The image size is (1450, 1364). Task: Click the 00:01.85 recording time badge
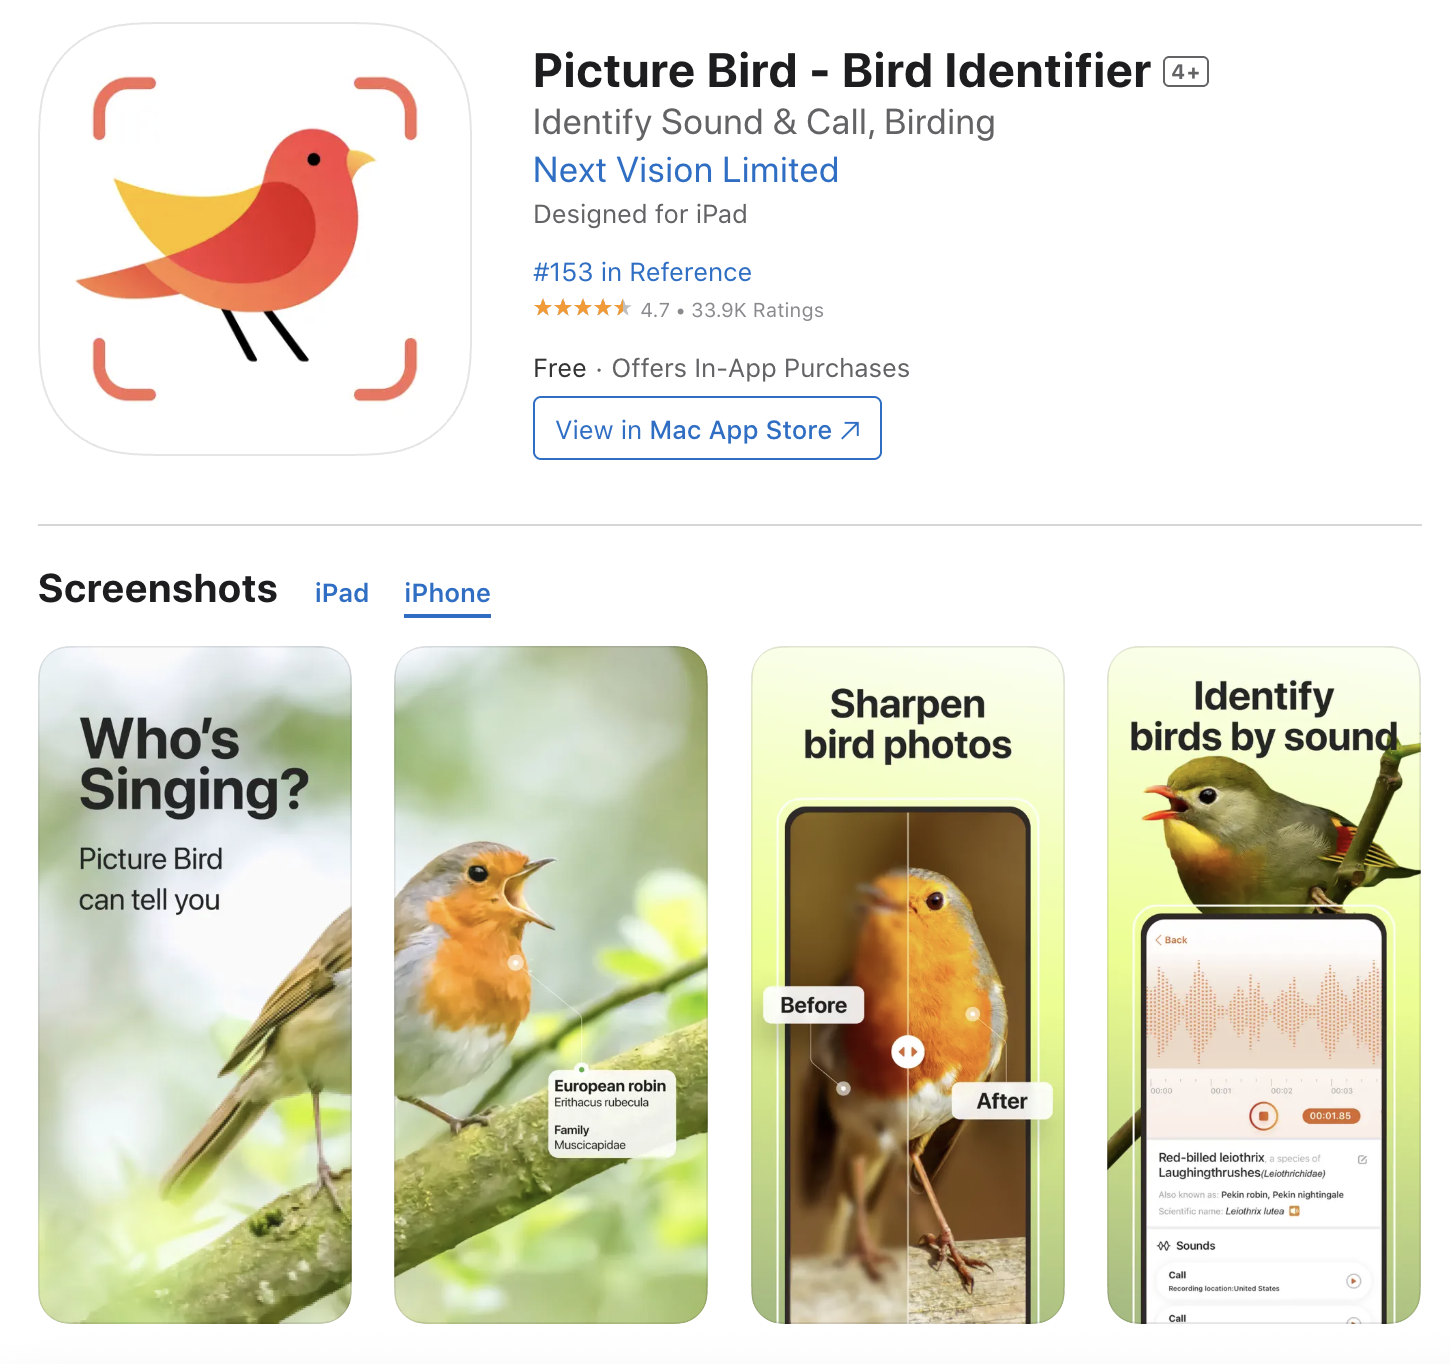coord(1330,1115)
